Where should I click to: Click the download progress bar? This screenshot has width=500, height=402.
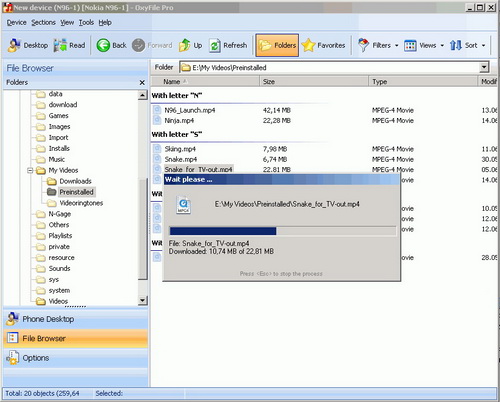283,231
